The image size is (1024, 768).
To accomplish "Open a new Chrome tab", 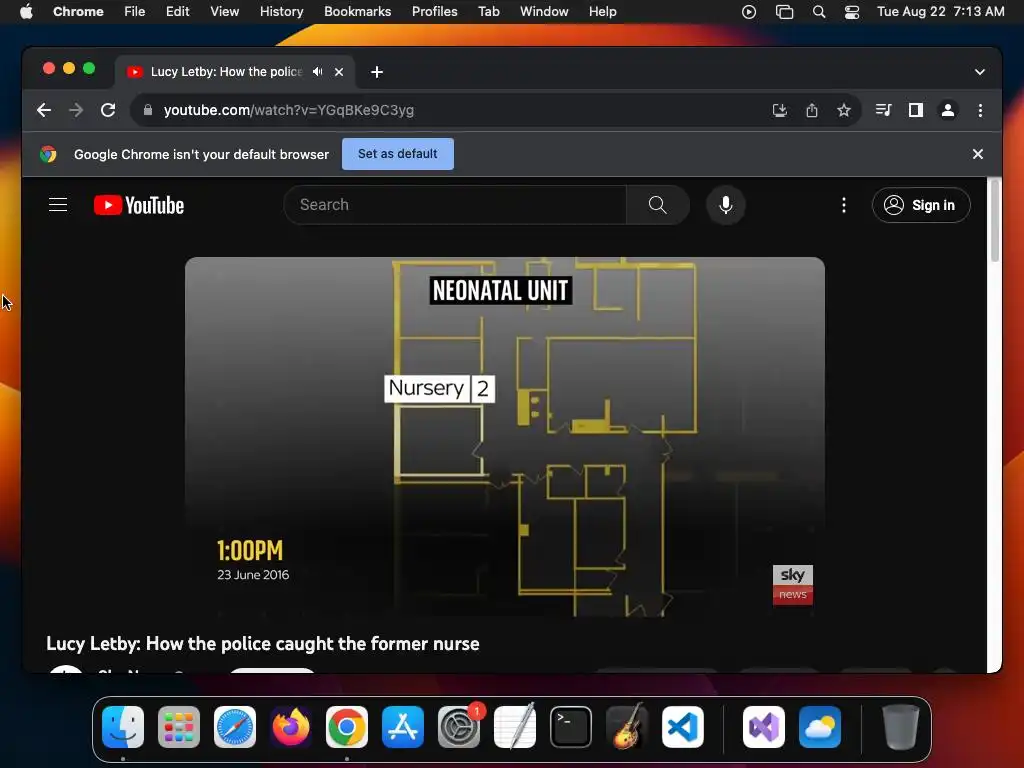I will pos(377,72).
